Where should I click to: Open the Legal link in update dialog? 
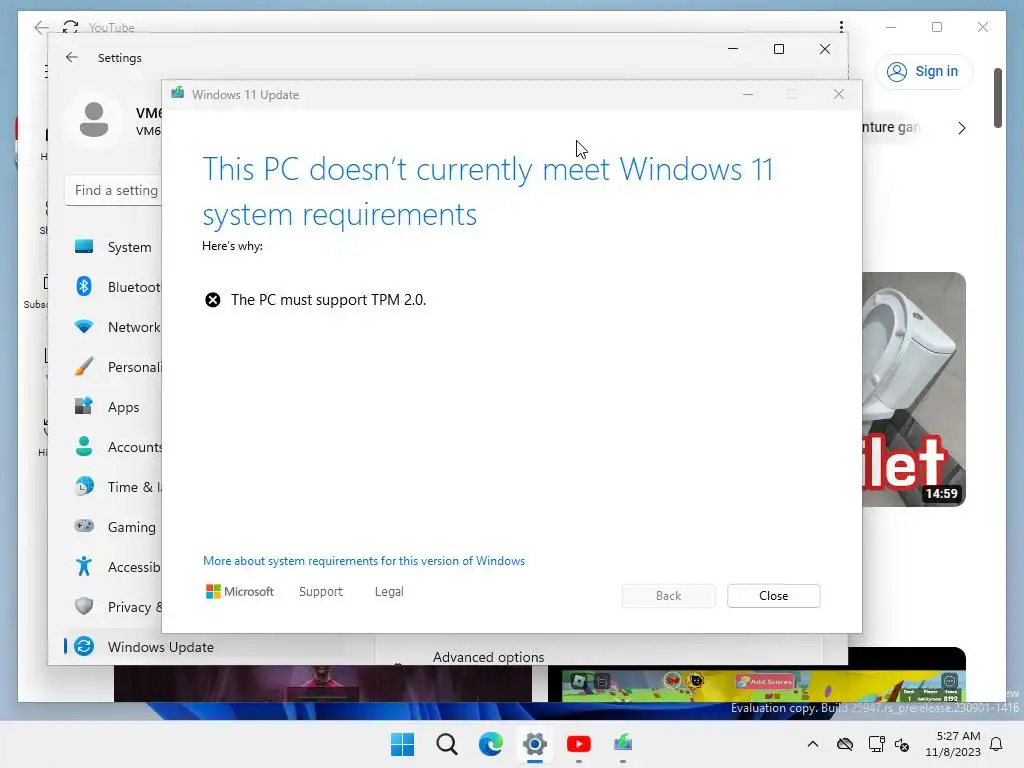(x=389, y=592)
